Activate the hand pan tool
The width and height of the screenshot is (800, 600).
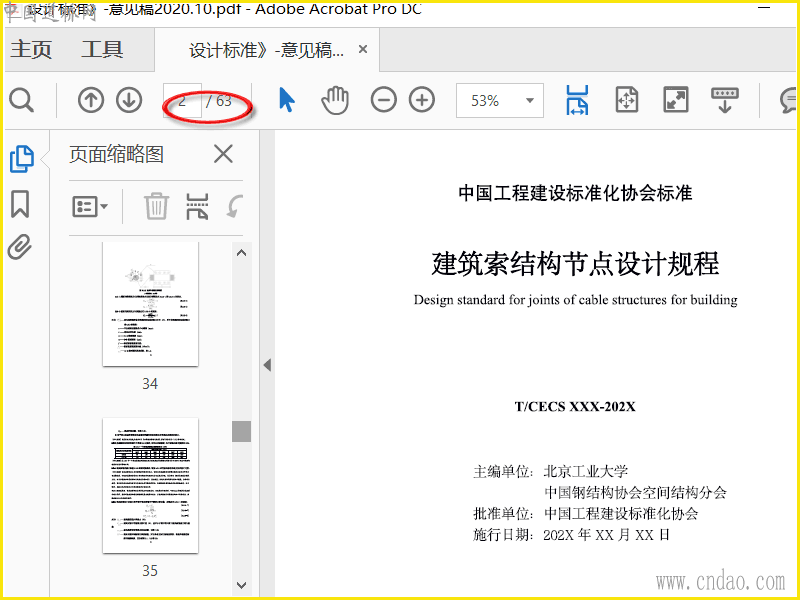[x=335, y=100]
